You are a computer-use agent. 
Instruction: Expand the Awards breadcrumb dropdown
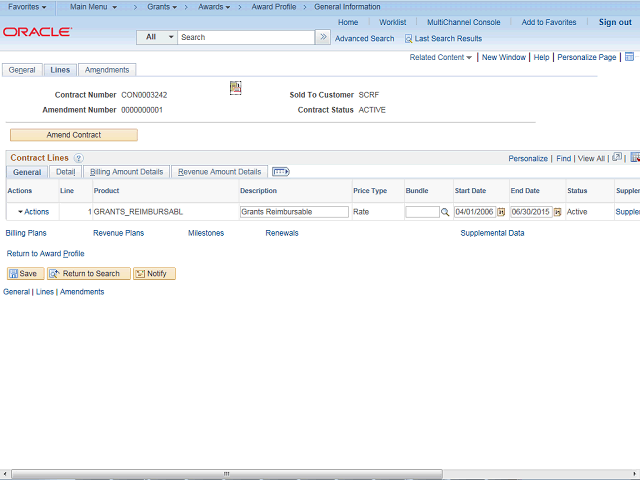tap(214, 7)
